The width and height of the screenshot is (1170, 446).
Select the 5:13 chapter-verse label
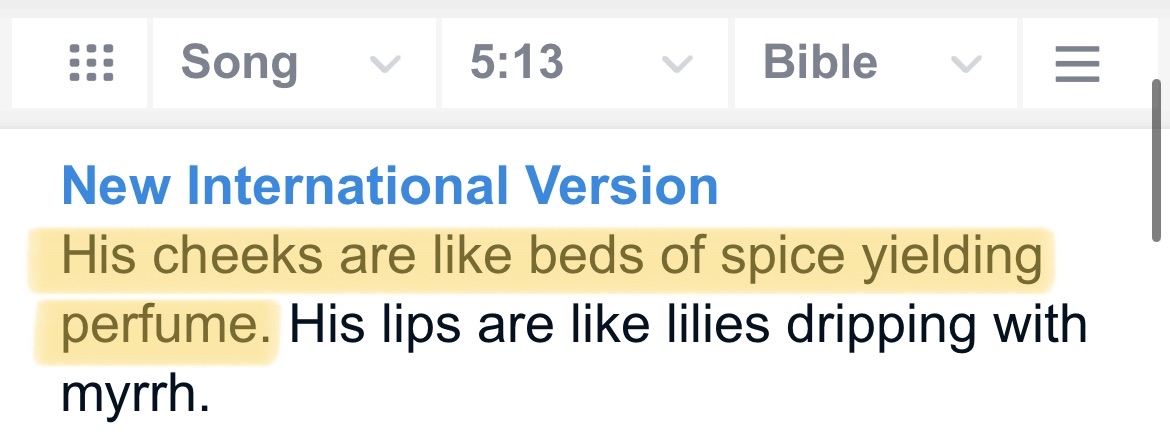517,64
